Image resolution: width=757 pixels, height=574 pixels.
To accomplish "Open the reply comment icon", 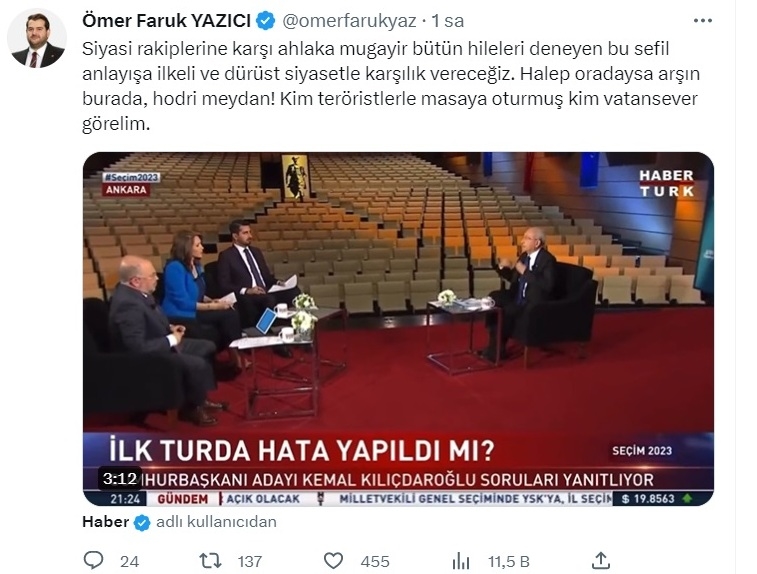I will coord(93,560).
